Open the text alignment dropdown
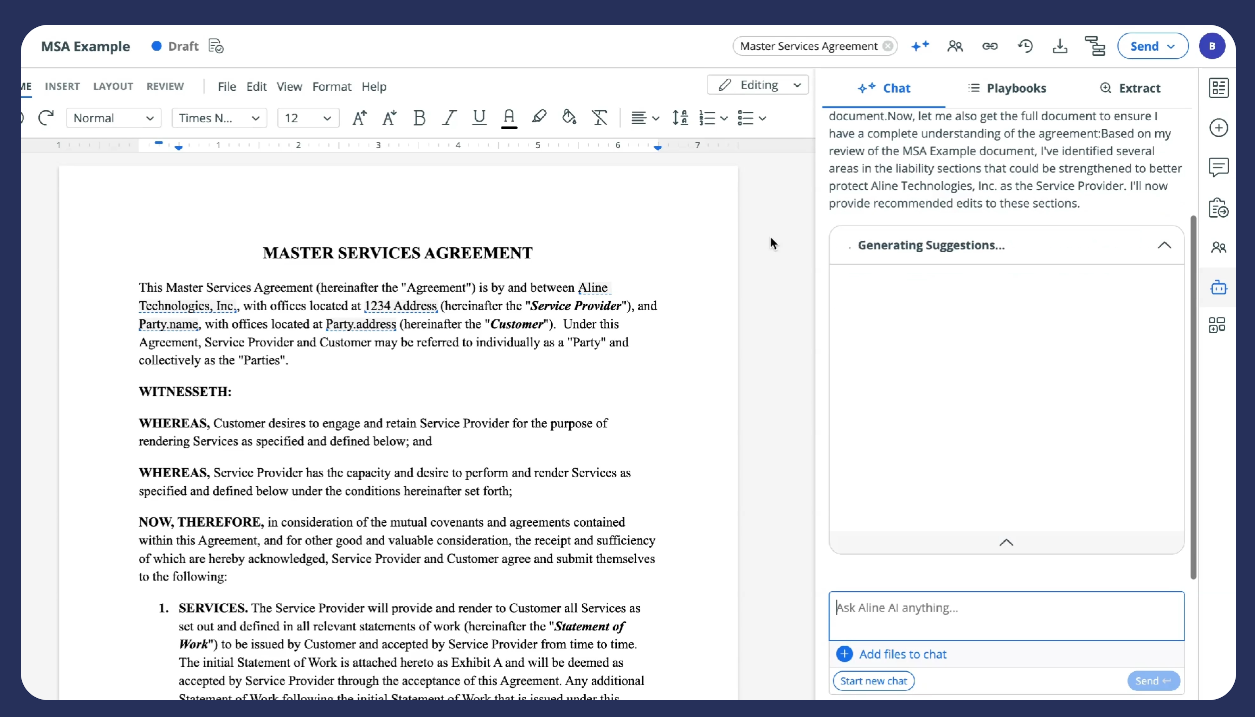This screenshot has width=1255, height=717. click(x=645, y=118)
